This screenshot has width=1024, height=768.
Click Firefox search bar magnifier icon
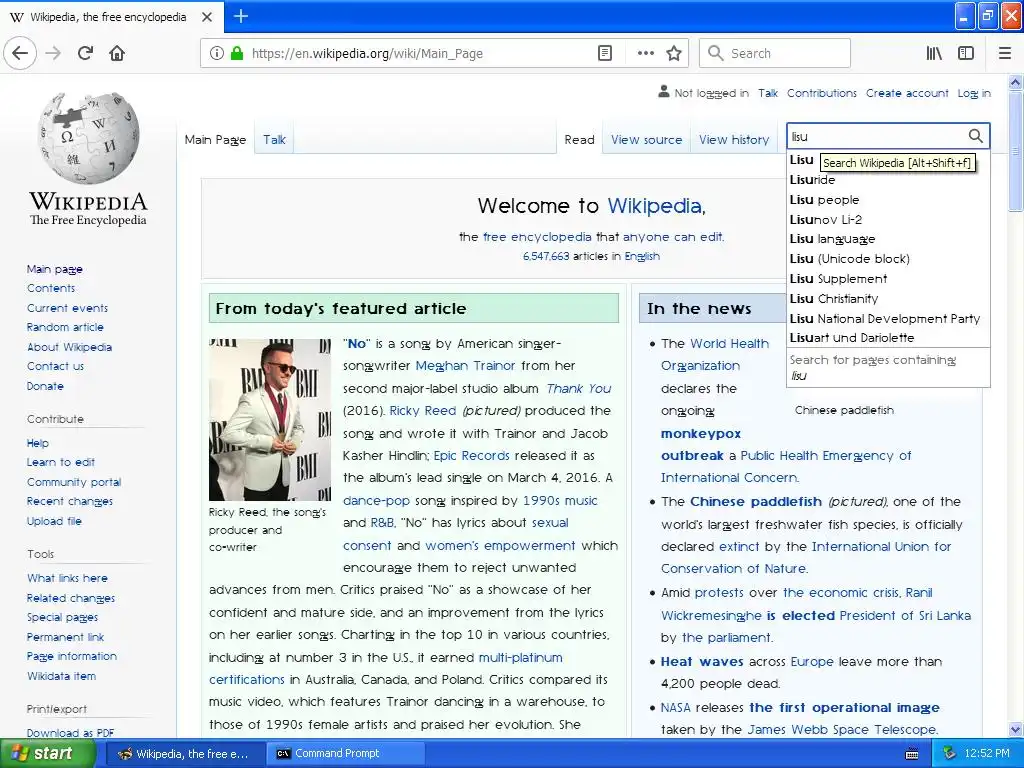tap(716, 54)
